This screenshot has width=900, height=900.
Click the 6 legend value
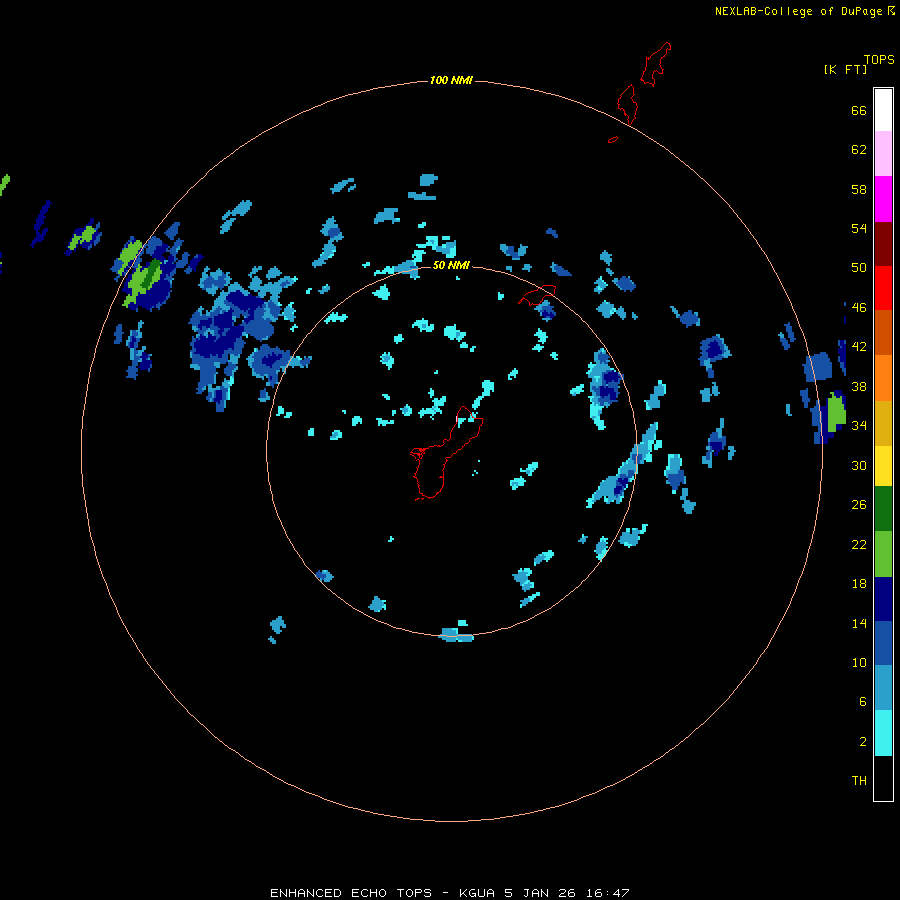pos(862,701)
